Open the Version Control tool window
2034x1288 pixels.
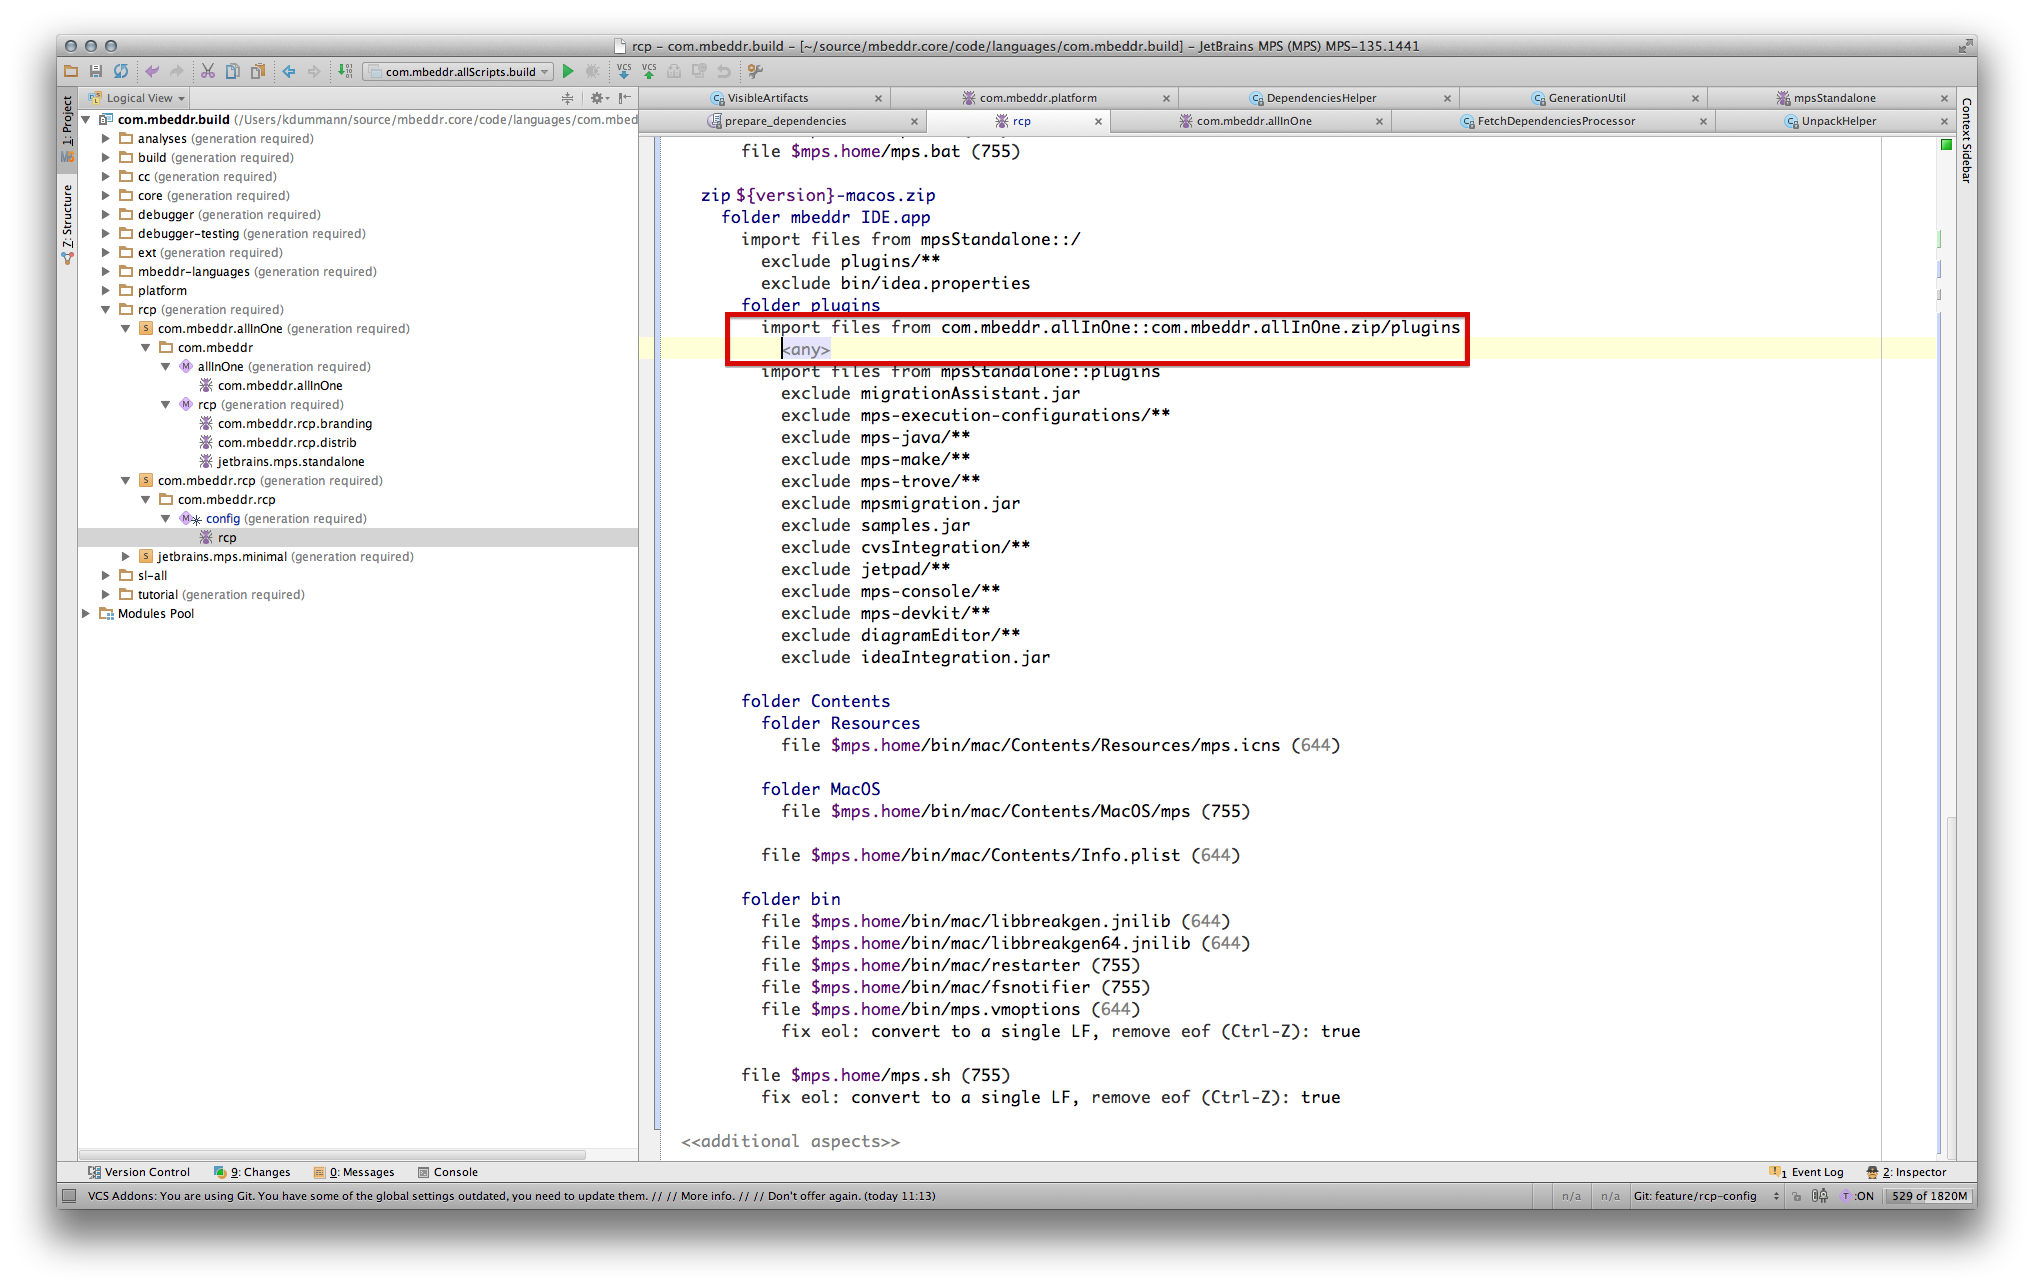point(139,1172)
